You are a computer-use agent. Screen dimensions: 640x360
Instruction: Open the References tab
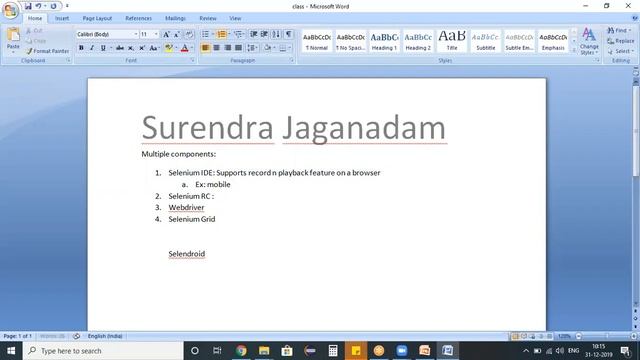(138, 18)
